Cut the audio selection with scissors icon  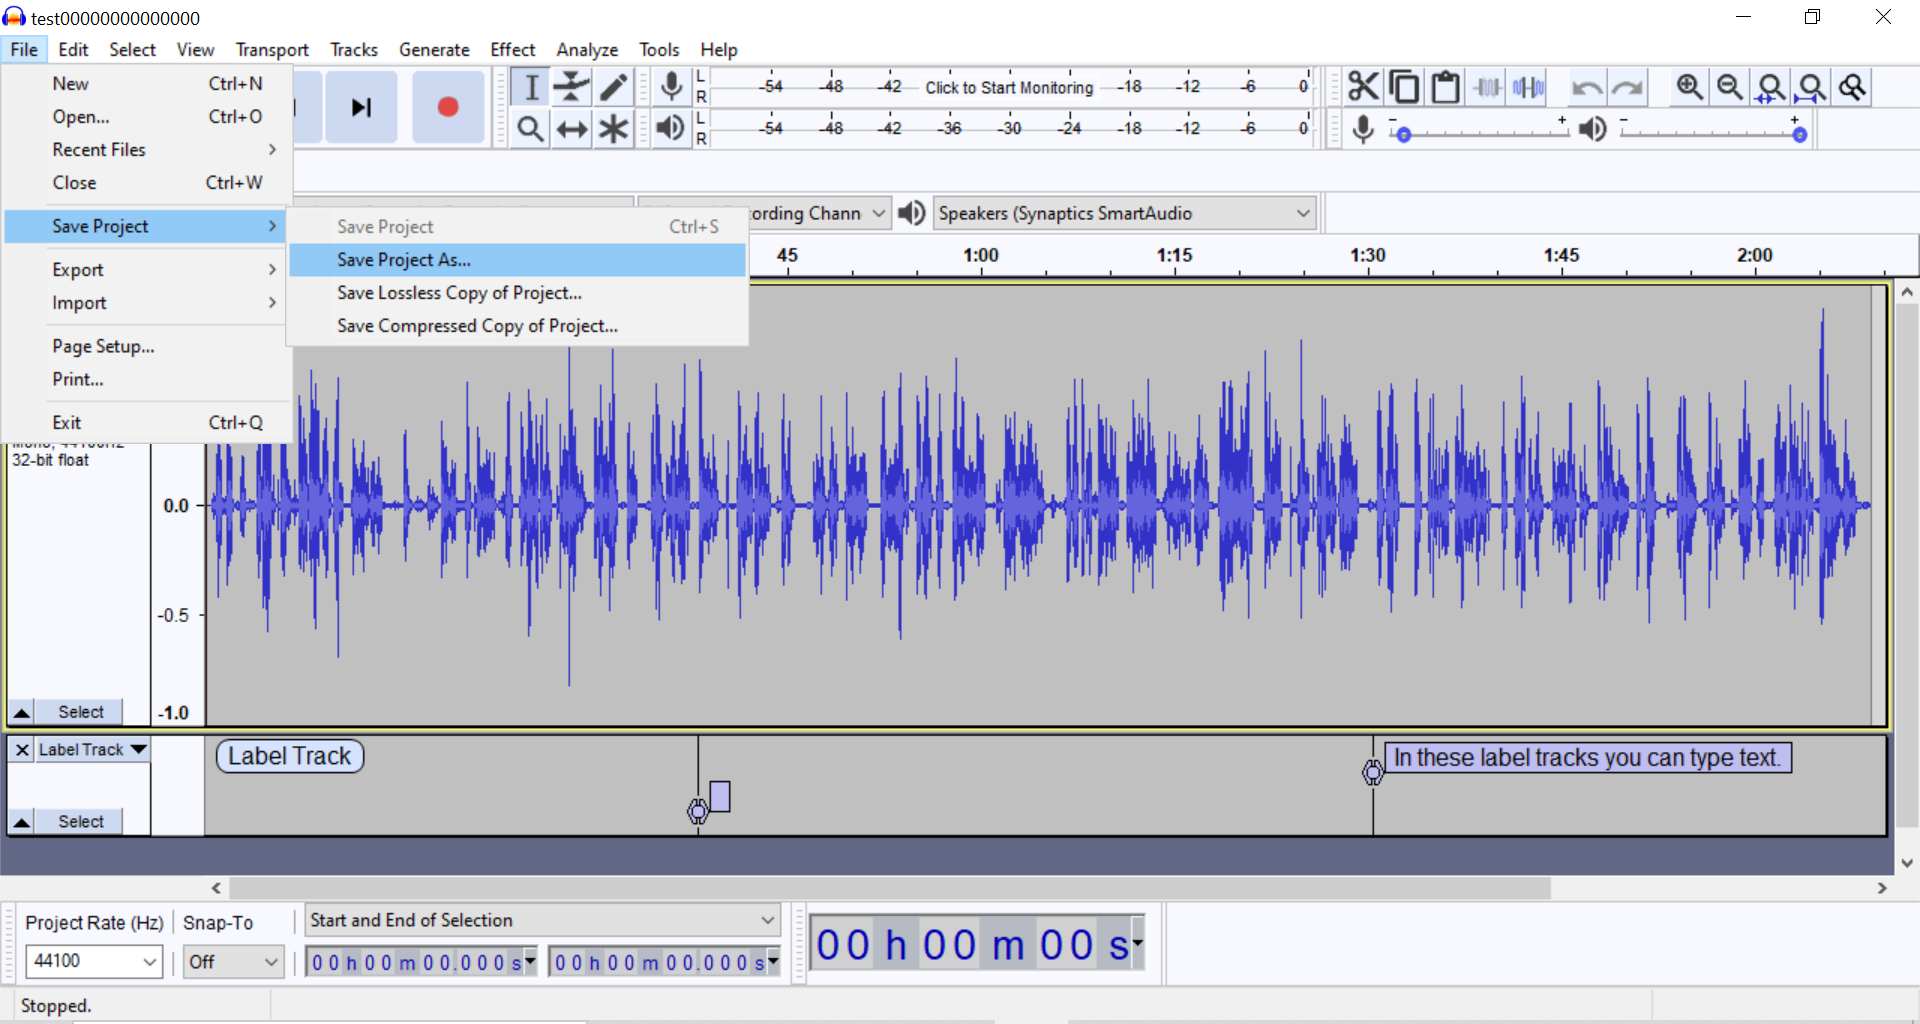coord(1363,87)
